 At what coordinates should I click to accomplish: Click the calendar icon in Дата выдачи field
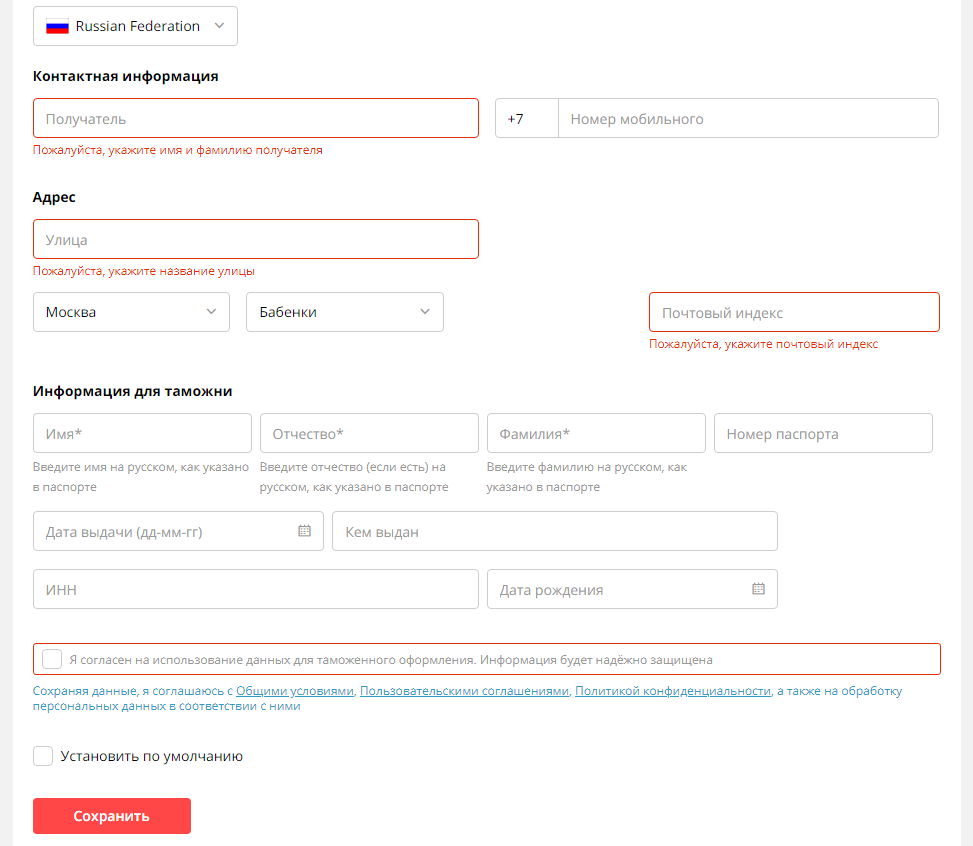click(304, 531)
